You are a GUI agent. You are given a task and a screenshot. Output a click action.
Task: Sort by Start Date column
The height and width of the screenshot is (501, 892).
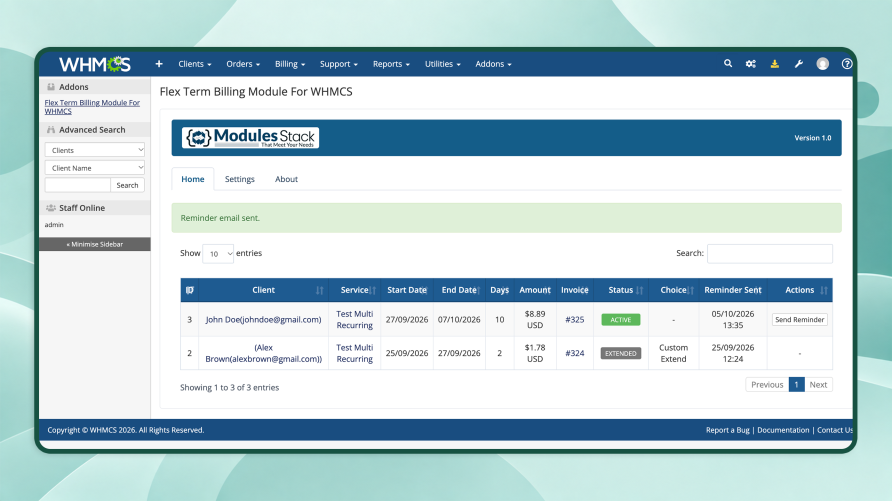[407, 290]
